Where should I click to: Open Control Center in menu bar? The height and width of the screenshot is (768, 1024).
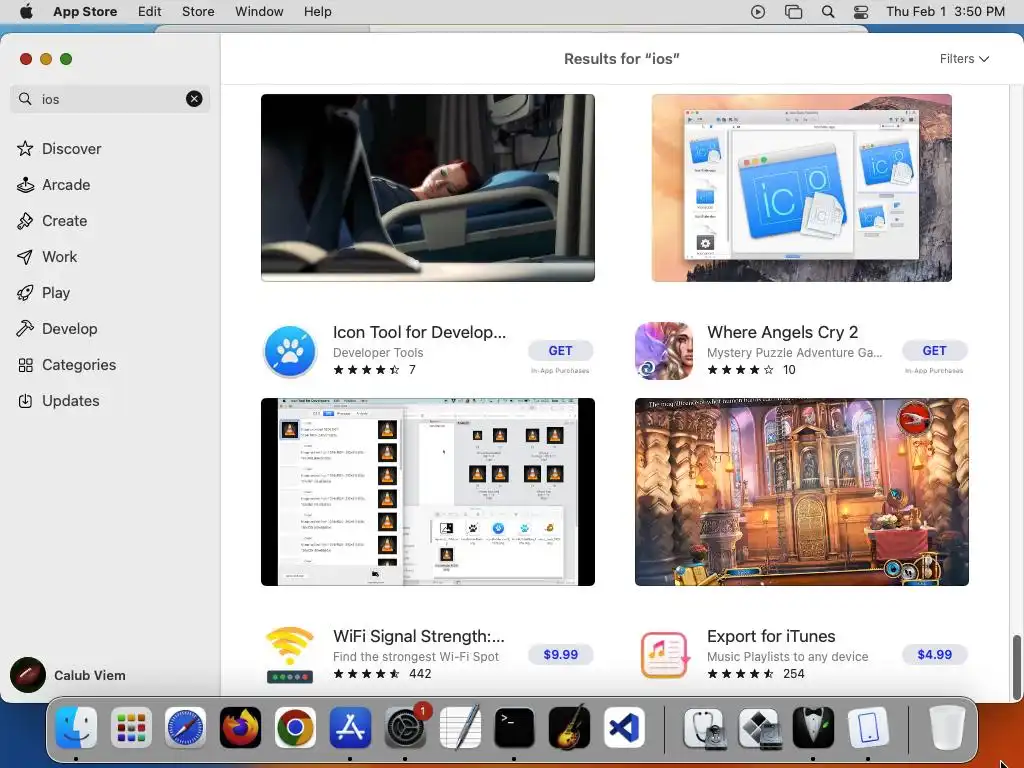(x=861, y=12)
